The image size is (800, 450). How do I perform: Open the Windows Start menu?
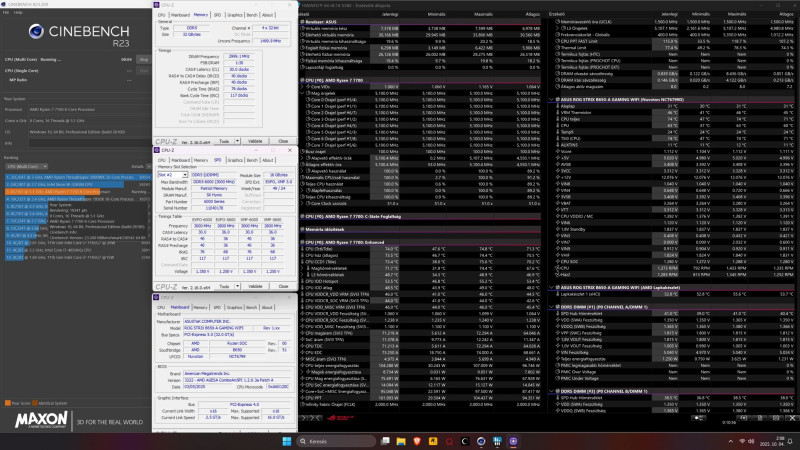287,441
